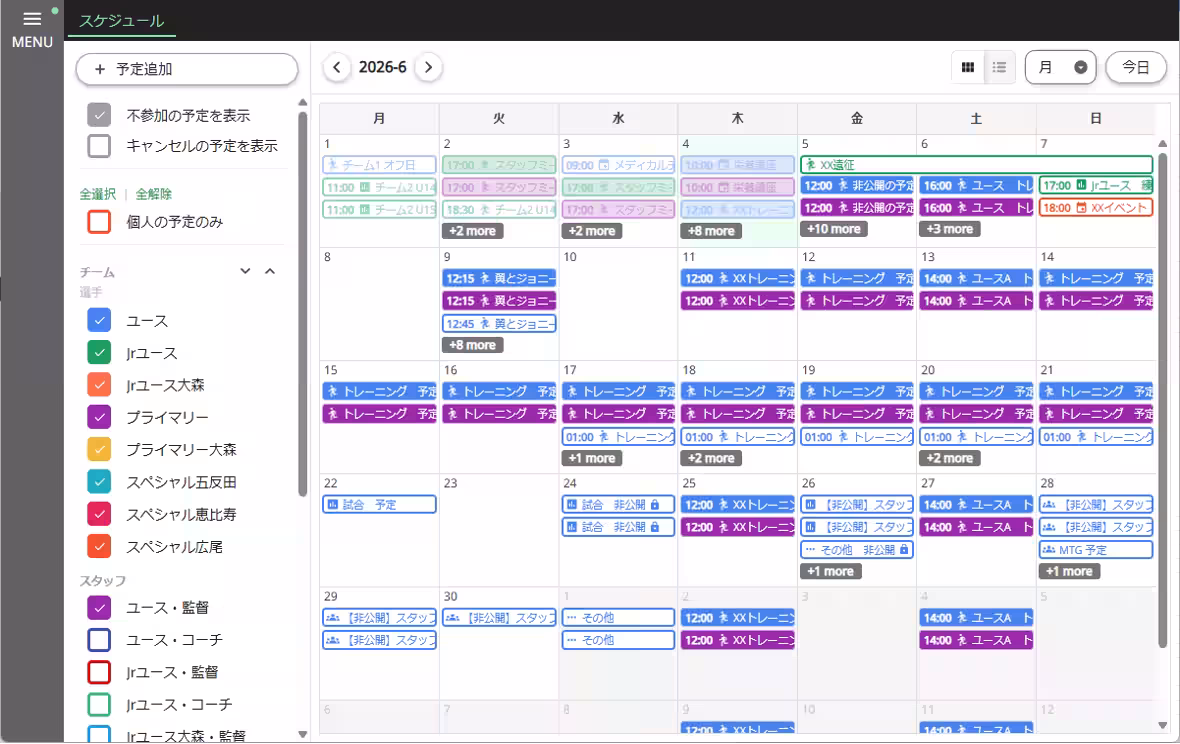Collapse team section chevron up

point(270,271)
